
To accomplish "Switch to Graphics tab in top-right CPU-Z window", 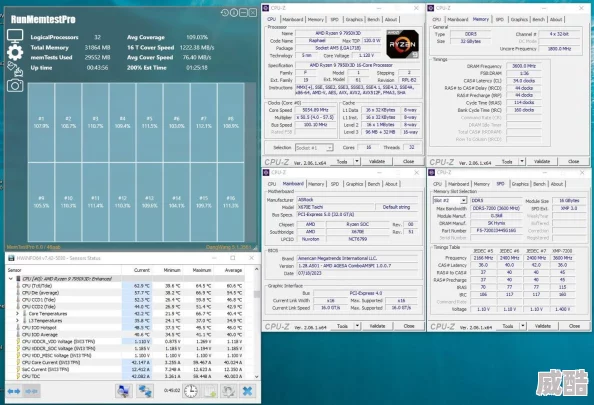I will (519, 19).
